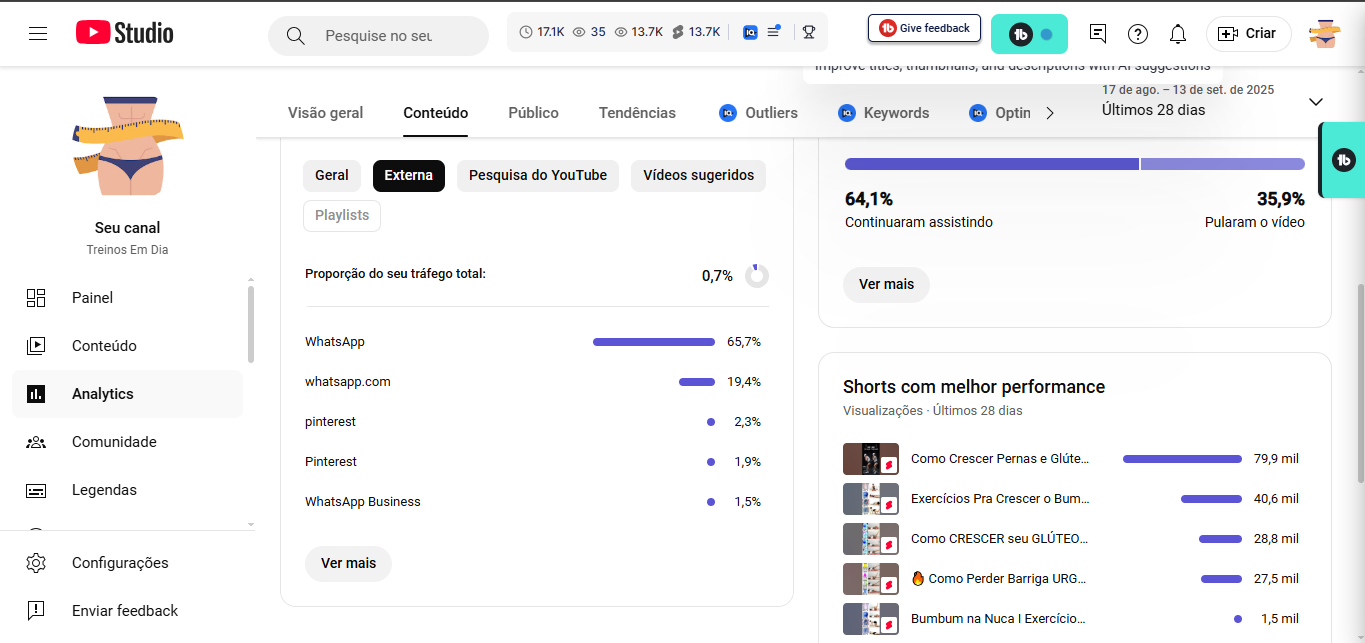Open the comments feedback icon in the header
This screenshot has width=1365, height=643.
tap(1098, 34)
